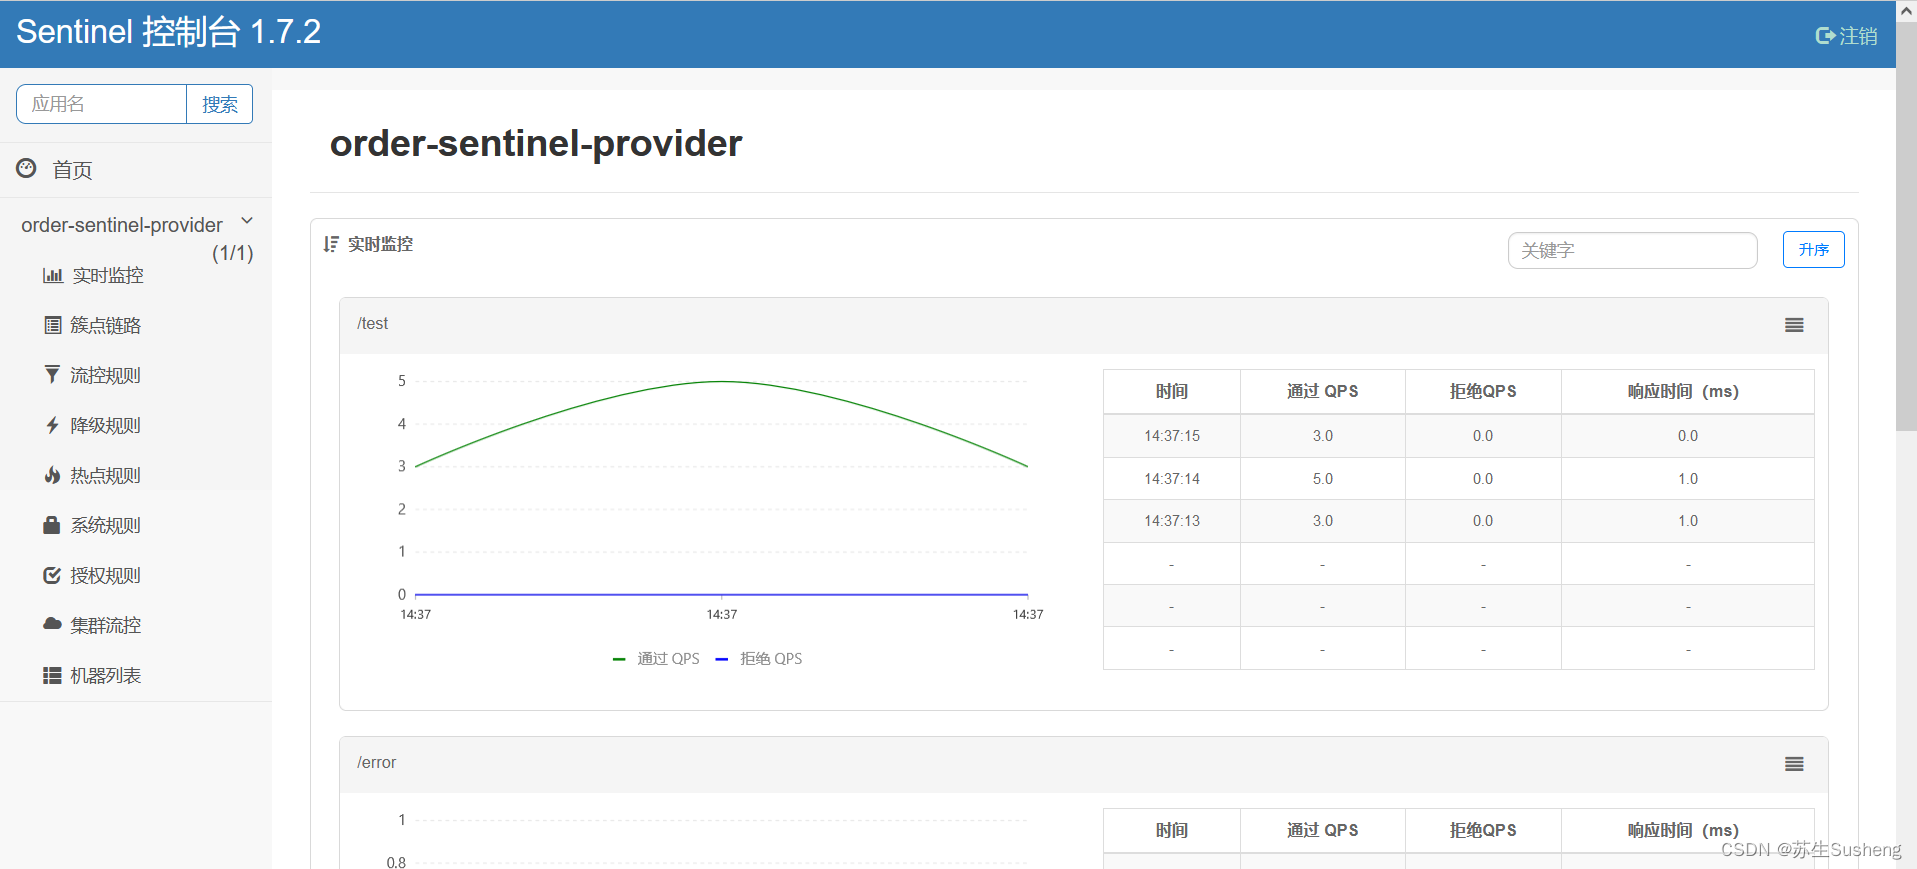The width and height of the screenshot is (1917, 869).
Task: Click the (1/1) machine count label
Action: [x=232, y=253]
